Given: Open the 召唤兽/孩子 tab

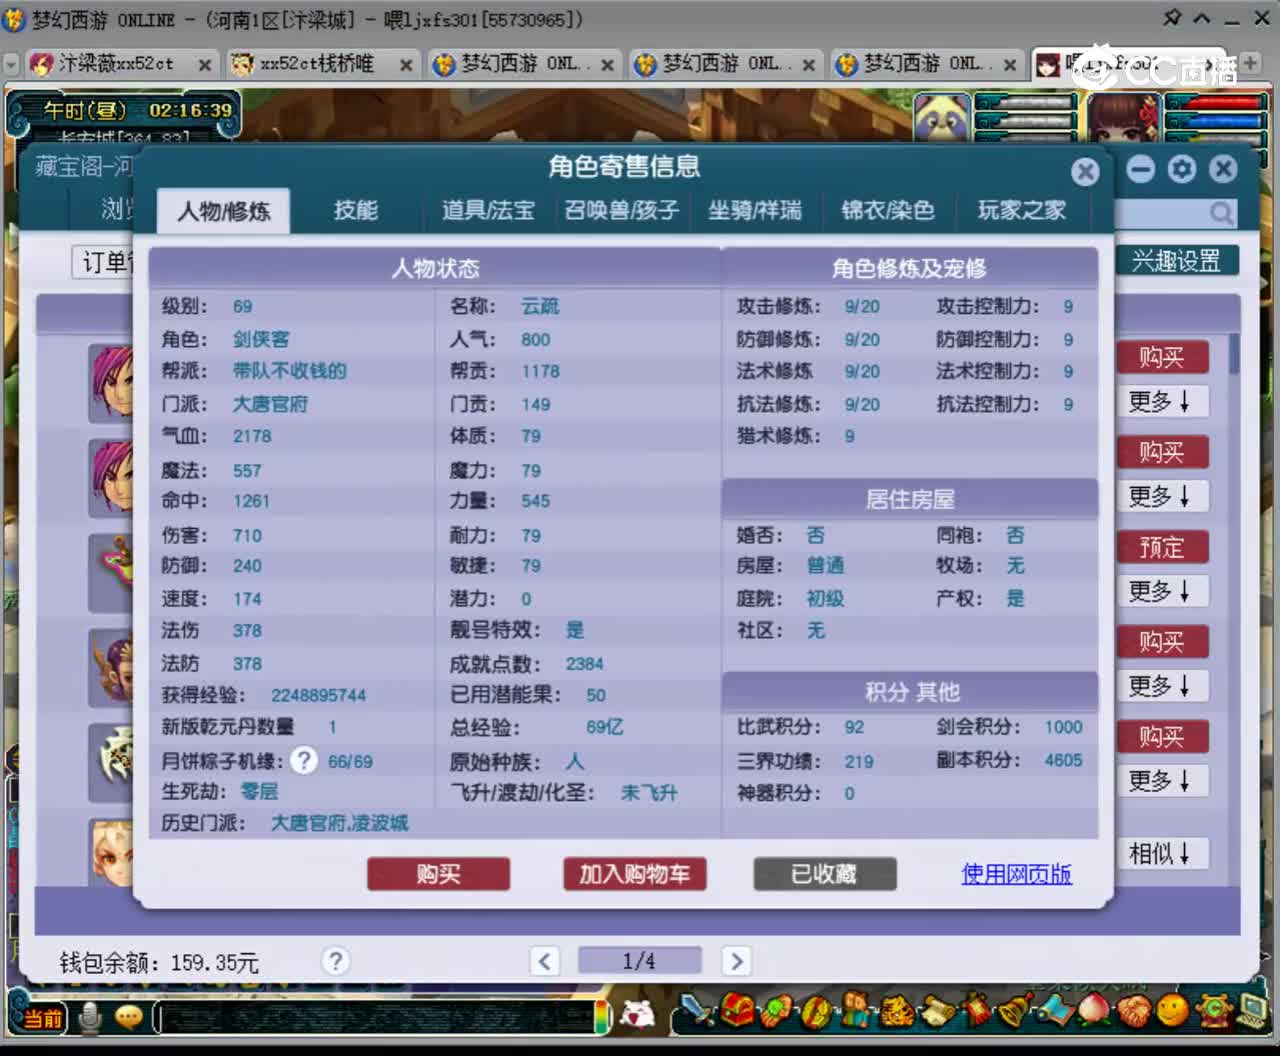Looking at the screenshot, I should [x=621, y=210].
